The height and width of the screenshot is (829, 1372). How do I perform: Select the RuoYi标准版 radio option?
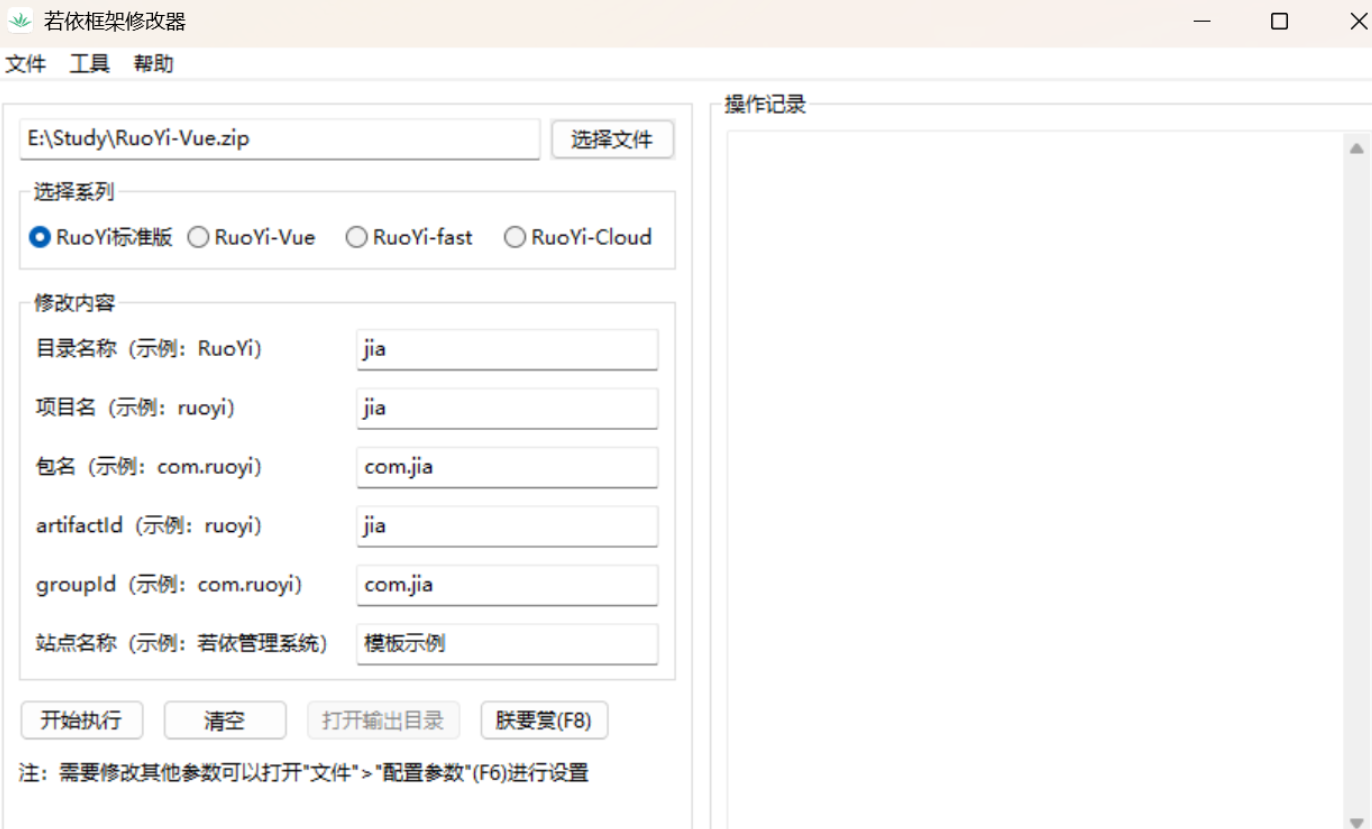coord(101,237)
